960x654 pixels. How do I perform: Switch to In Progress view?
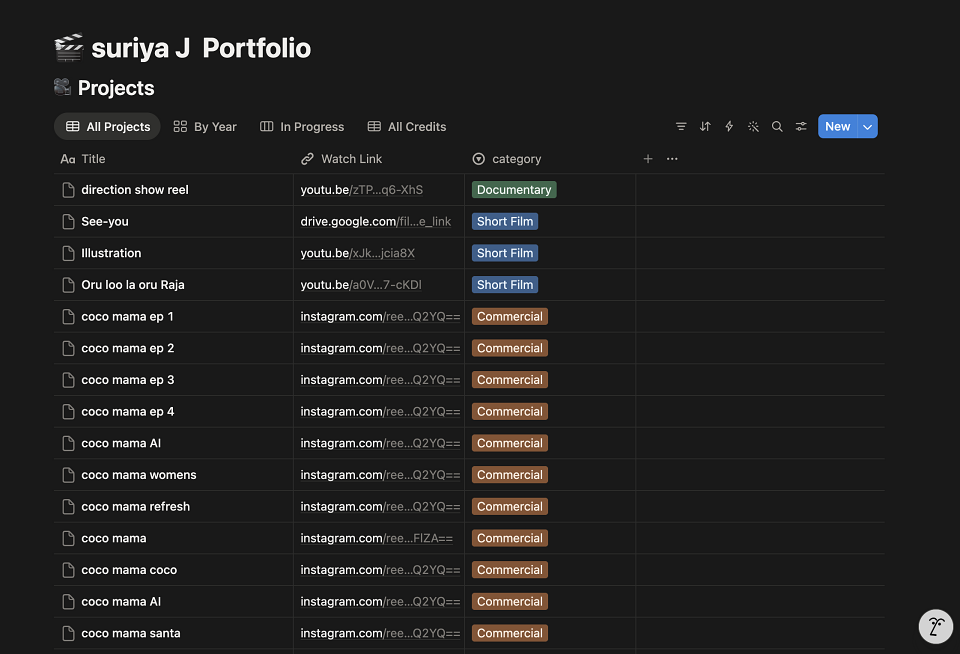[302, 127]
